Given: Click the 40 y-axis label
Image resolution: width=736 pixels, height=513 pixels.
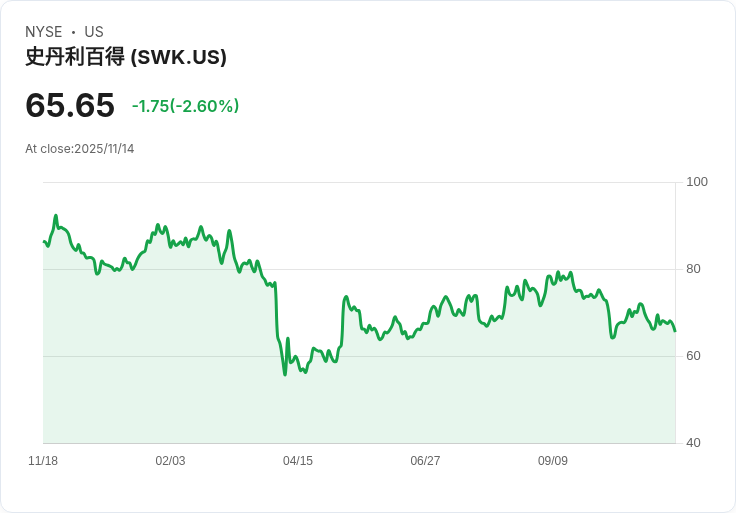Looking at the screenshot, I should [693, 443].
